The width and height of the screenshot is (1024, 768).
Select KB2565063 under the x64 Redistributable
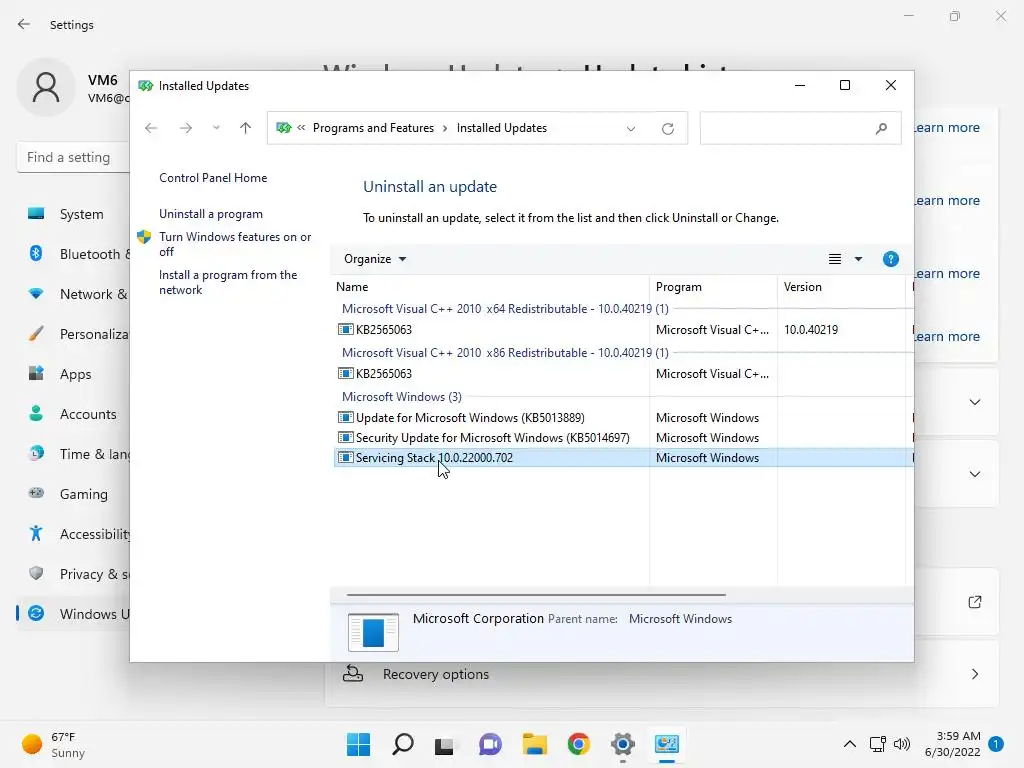383,330
